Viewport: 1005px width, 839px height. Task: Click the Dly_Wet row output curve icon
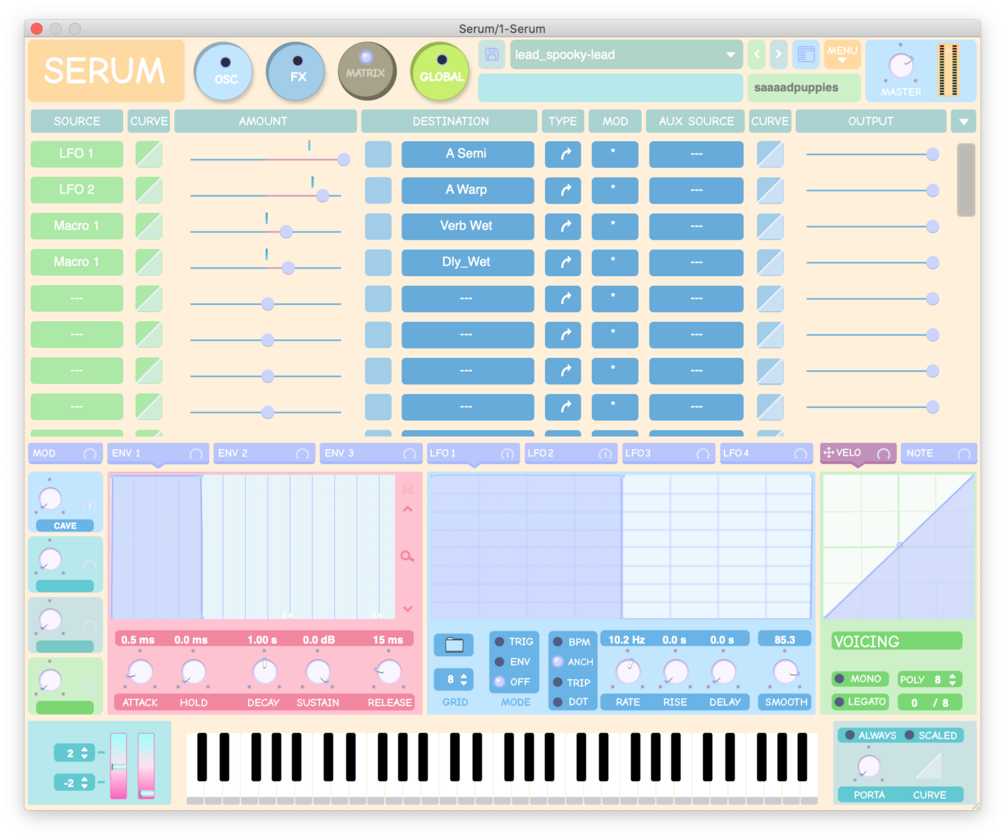pyautogui.click(x=770, y=262)
